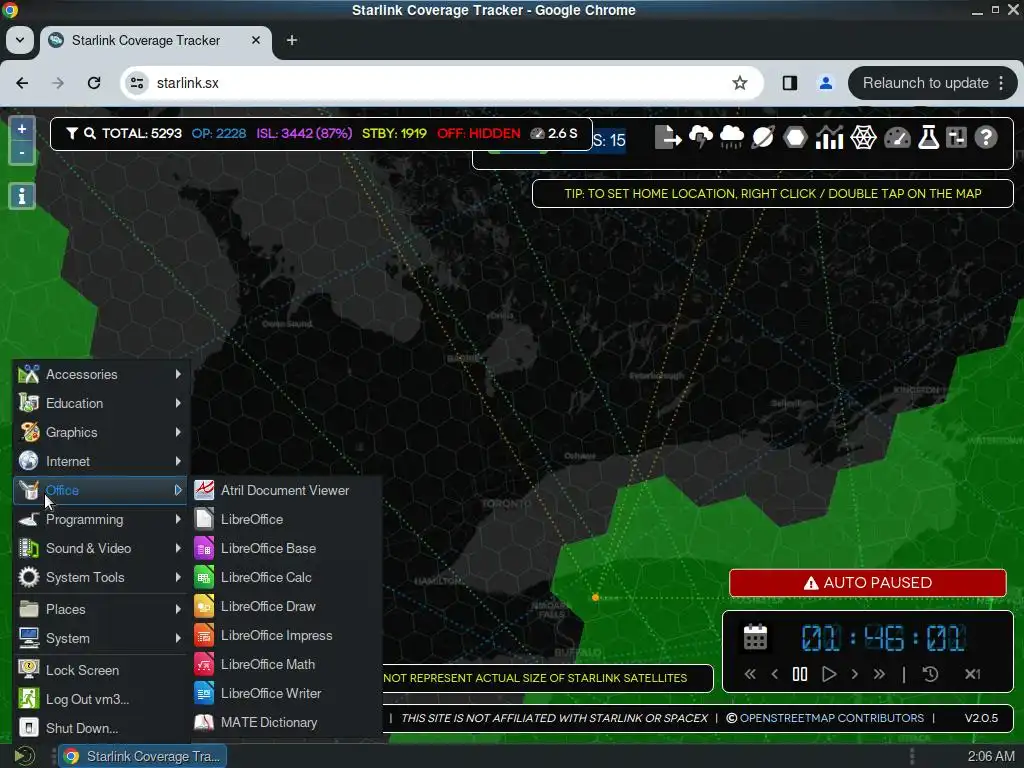Click the spider web mesh icon

click(863, 138)
